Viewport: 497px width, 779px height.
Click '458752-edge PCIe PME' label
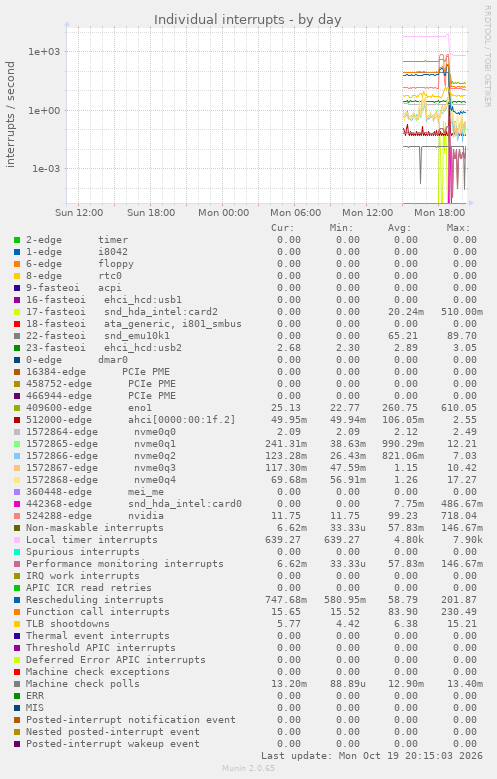click(101, 384)
